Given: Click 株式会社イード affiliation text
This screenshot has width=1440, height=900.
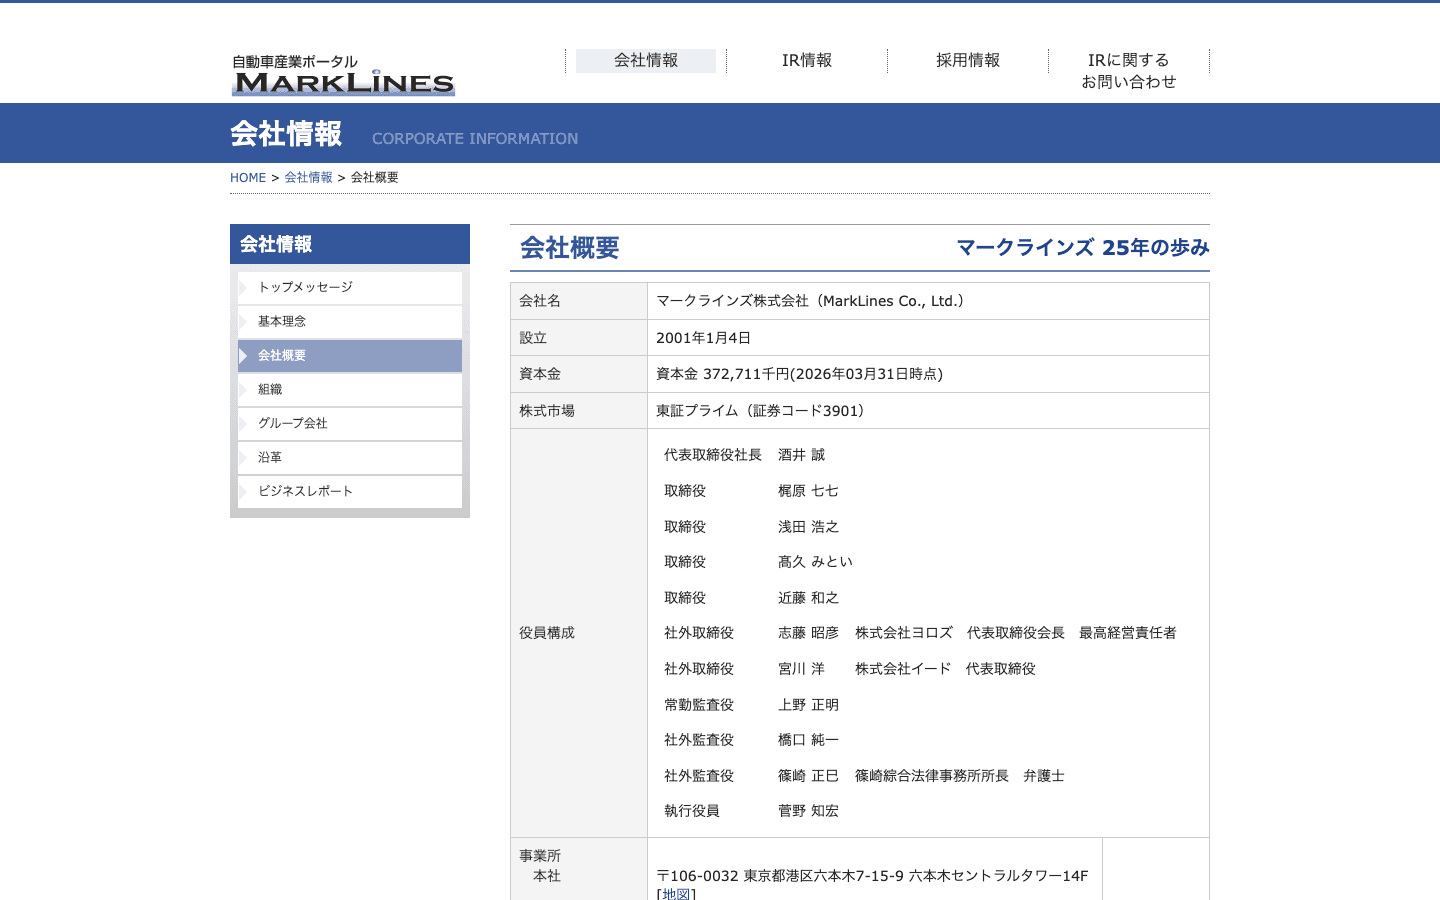Looking at the screenshot, I should click(x=903, y=669).
